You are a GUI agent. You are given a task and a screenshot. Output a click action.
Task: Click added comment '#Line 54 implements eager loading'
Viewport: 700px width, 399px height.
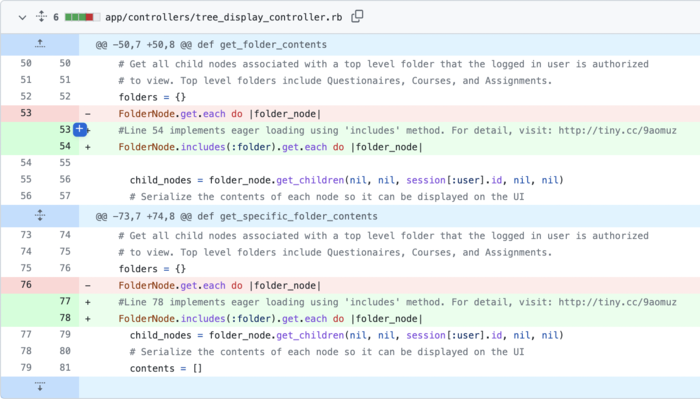[x=397, y=130]
